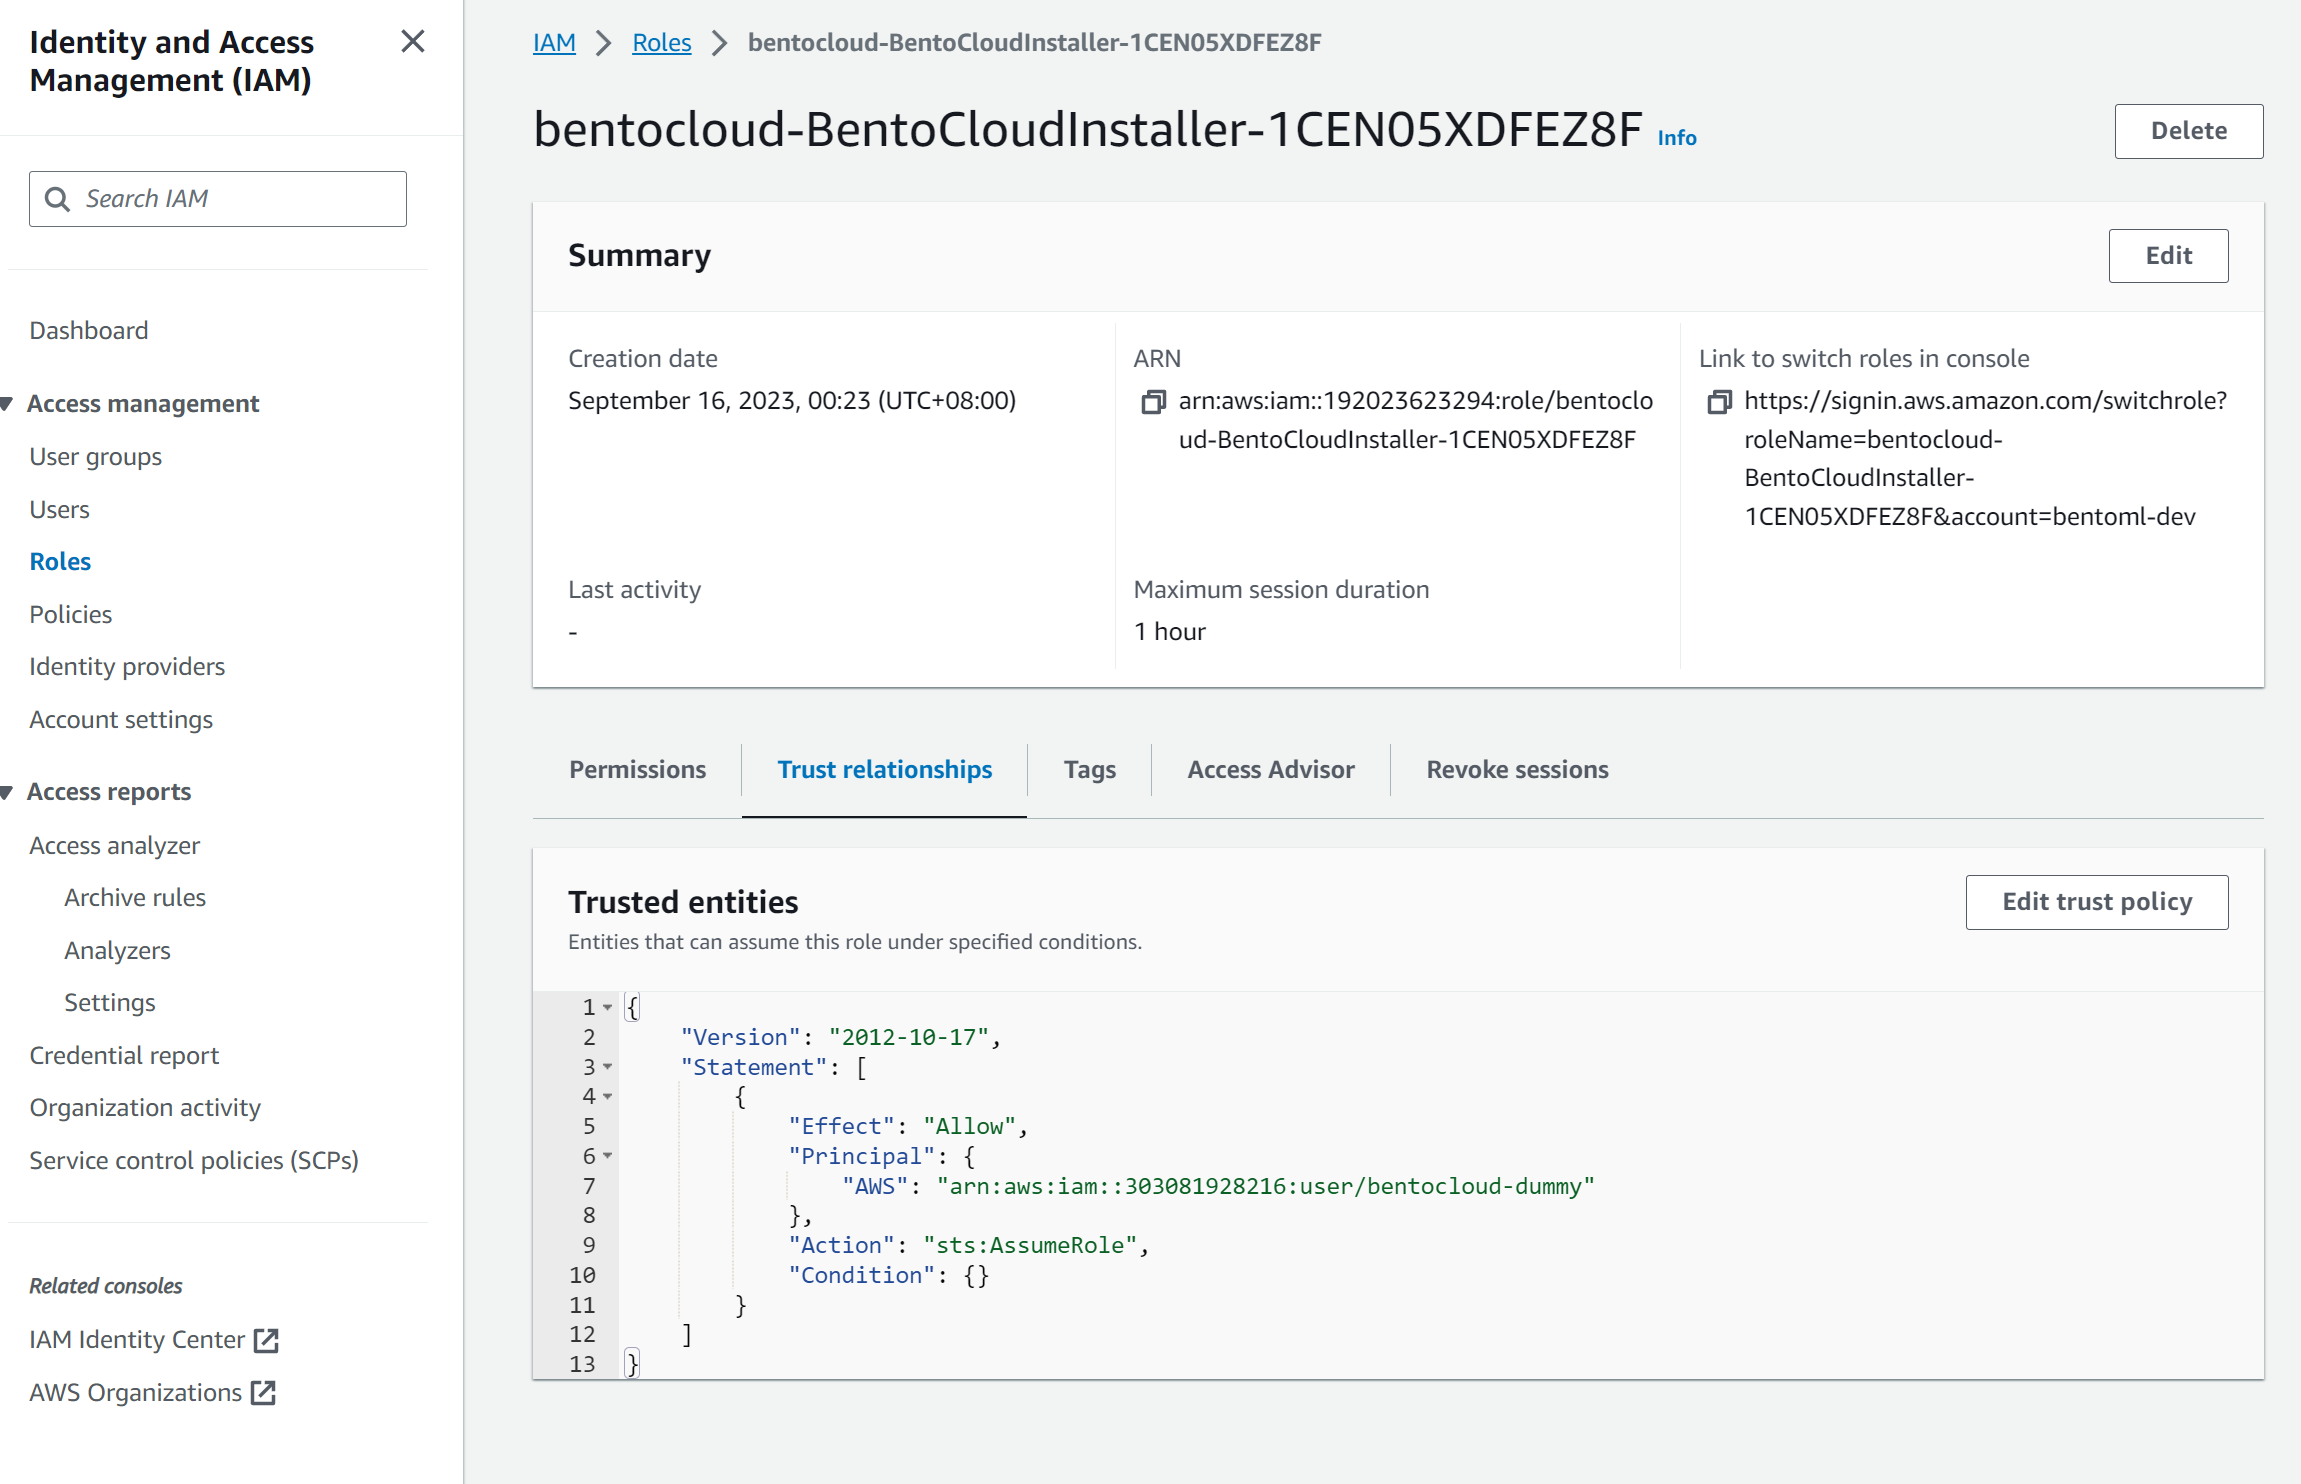2301x1484 pixels.
Task: Click the "sts:AssumeRole" action value
Action: tap(1030, 1246)
